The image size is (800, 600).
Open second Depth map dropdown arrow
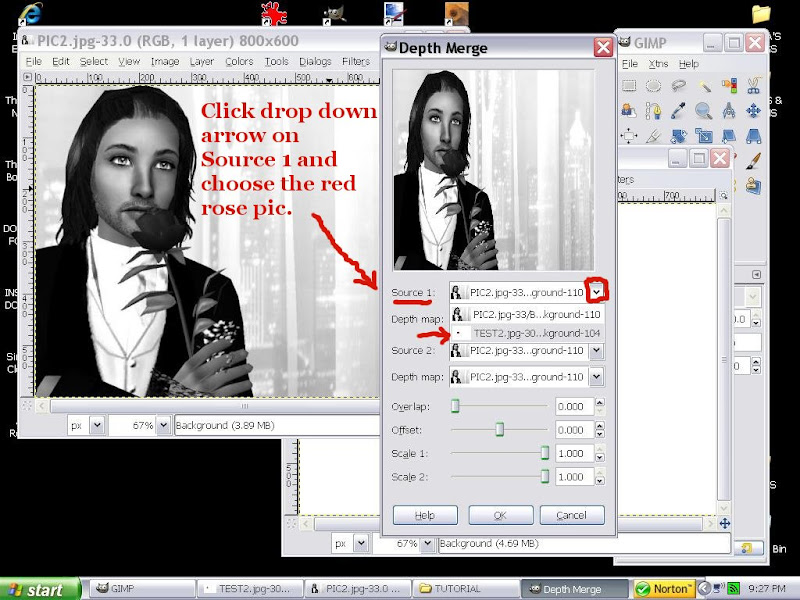point(596,377)
